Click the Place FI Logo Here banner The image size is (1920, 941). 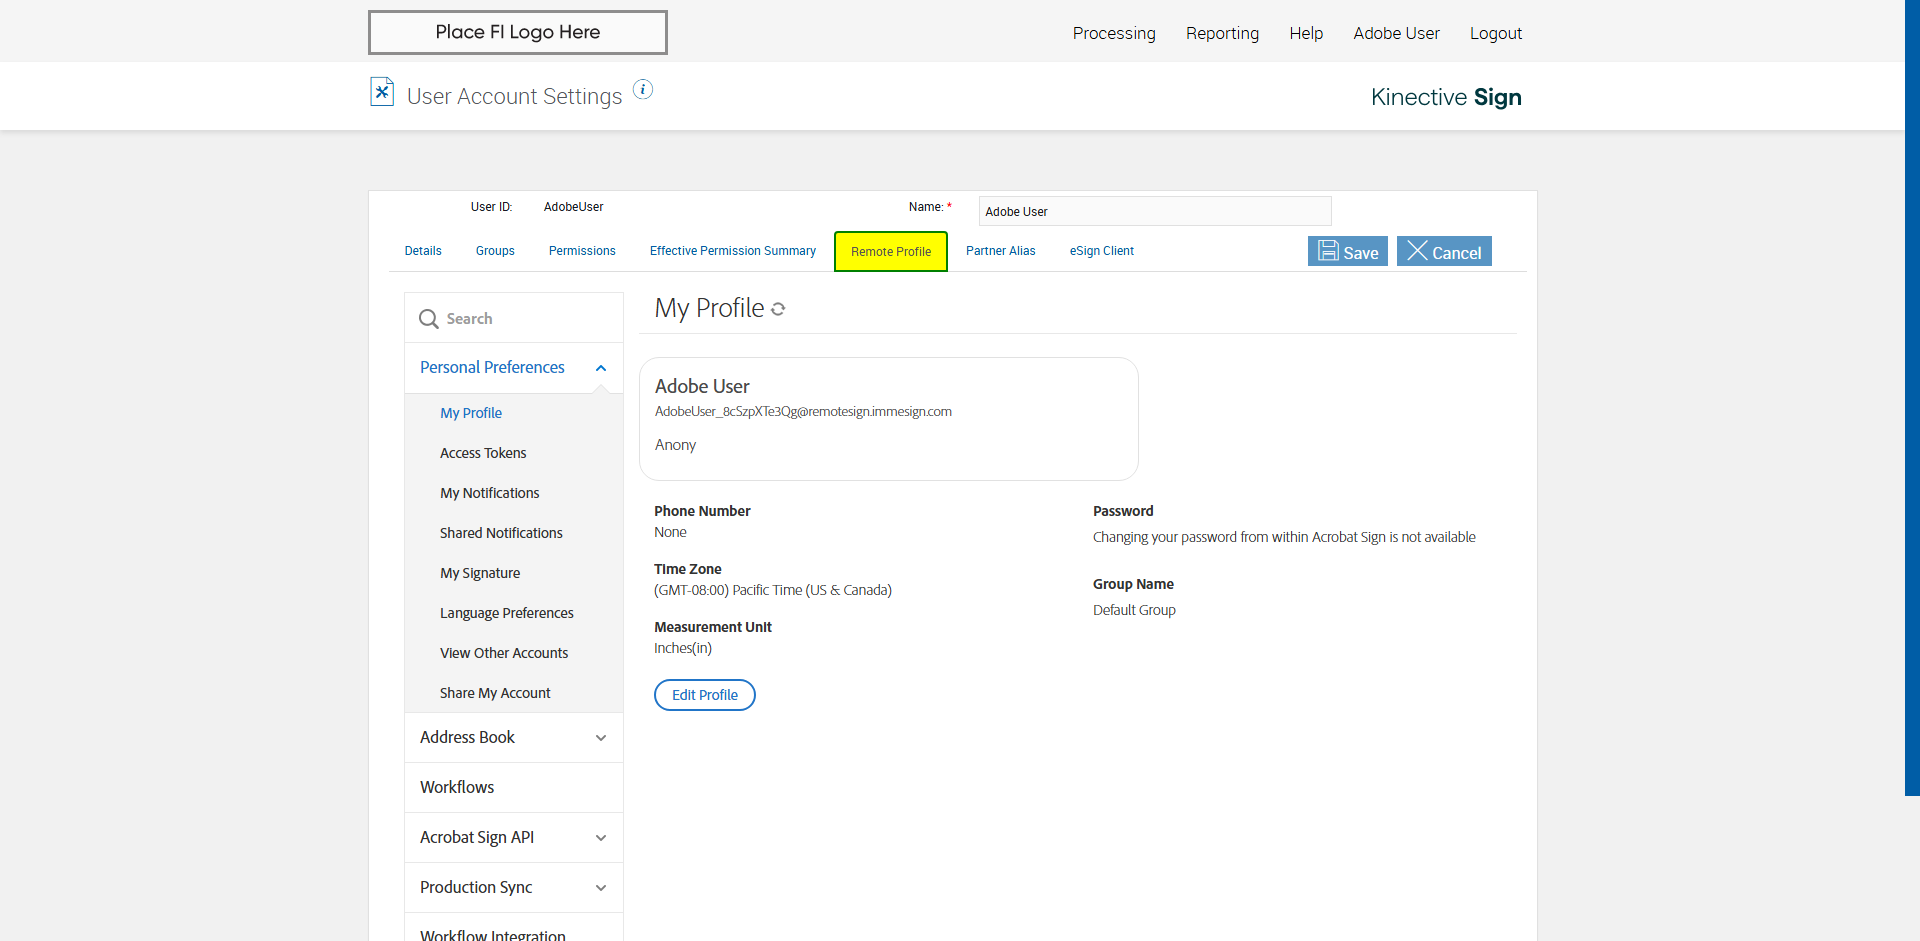[x=517, y=32]
